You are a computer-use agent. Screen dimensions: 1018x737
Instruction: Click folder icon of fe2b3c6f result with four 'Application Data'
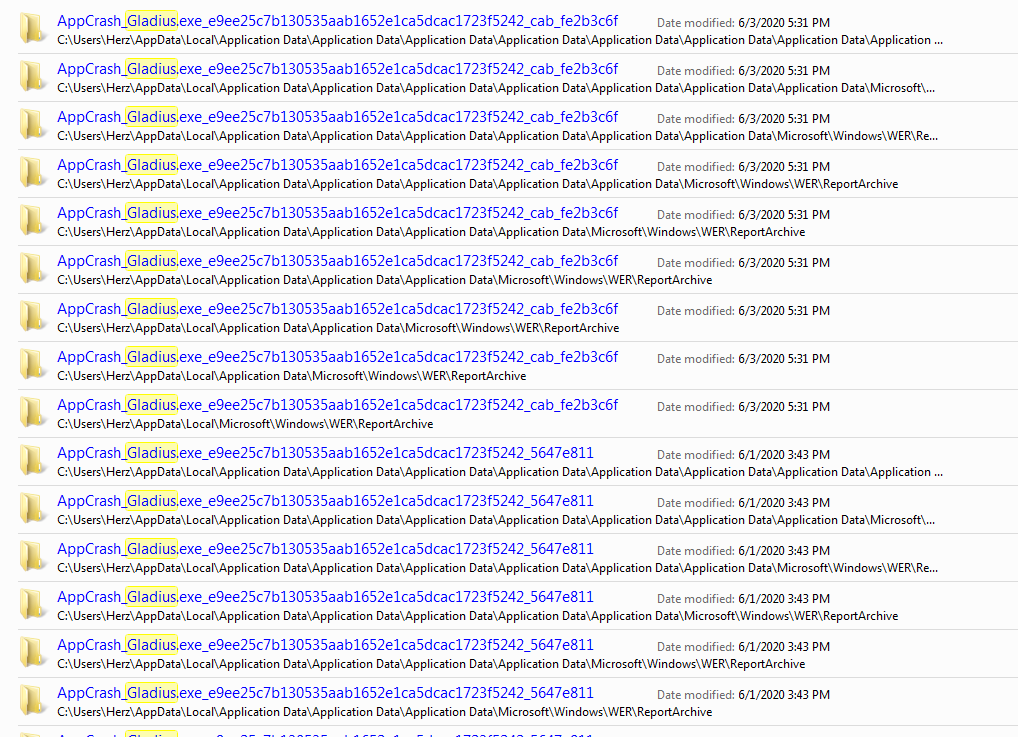coord(32,221)
